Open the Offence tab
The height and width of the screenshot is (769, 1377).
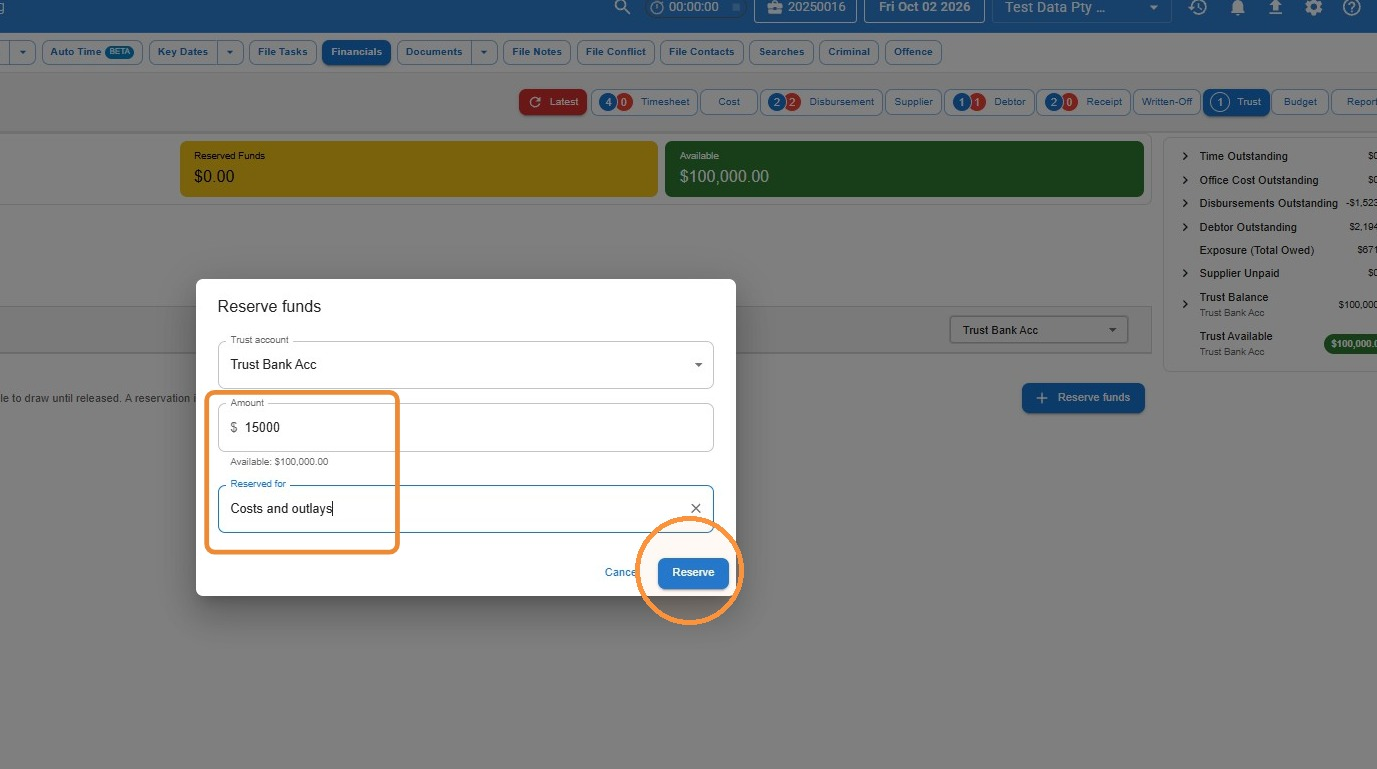point(913,52)
